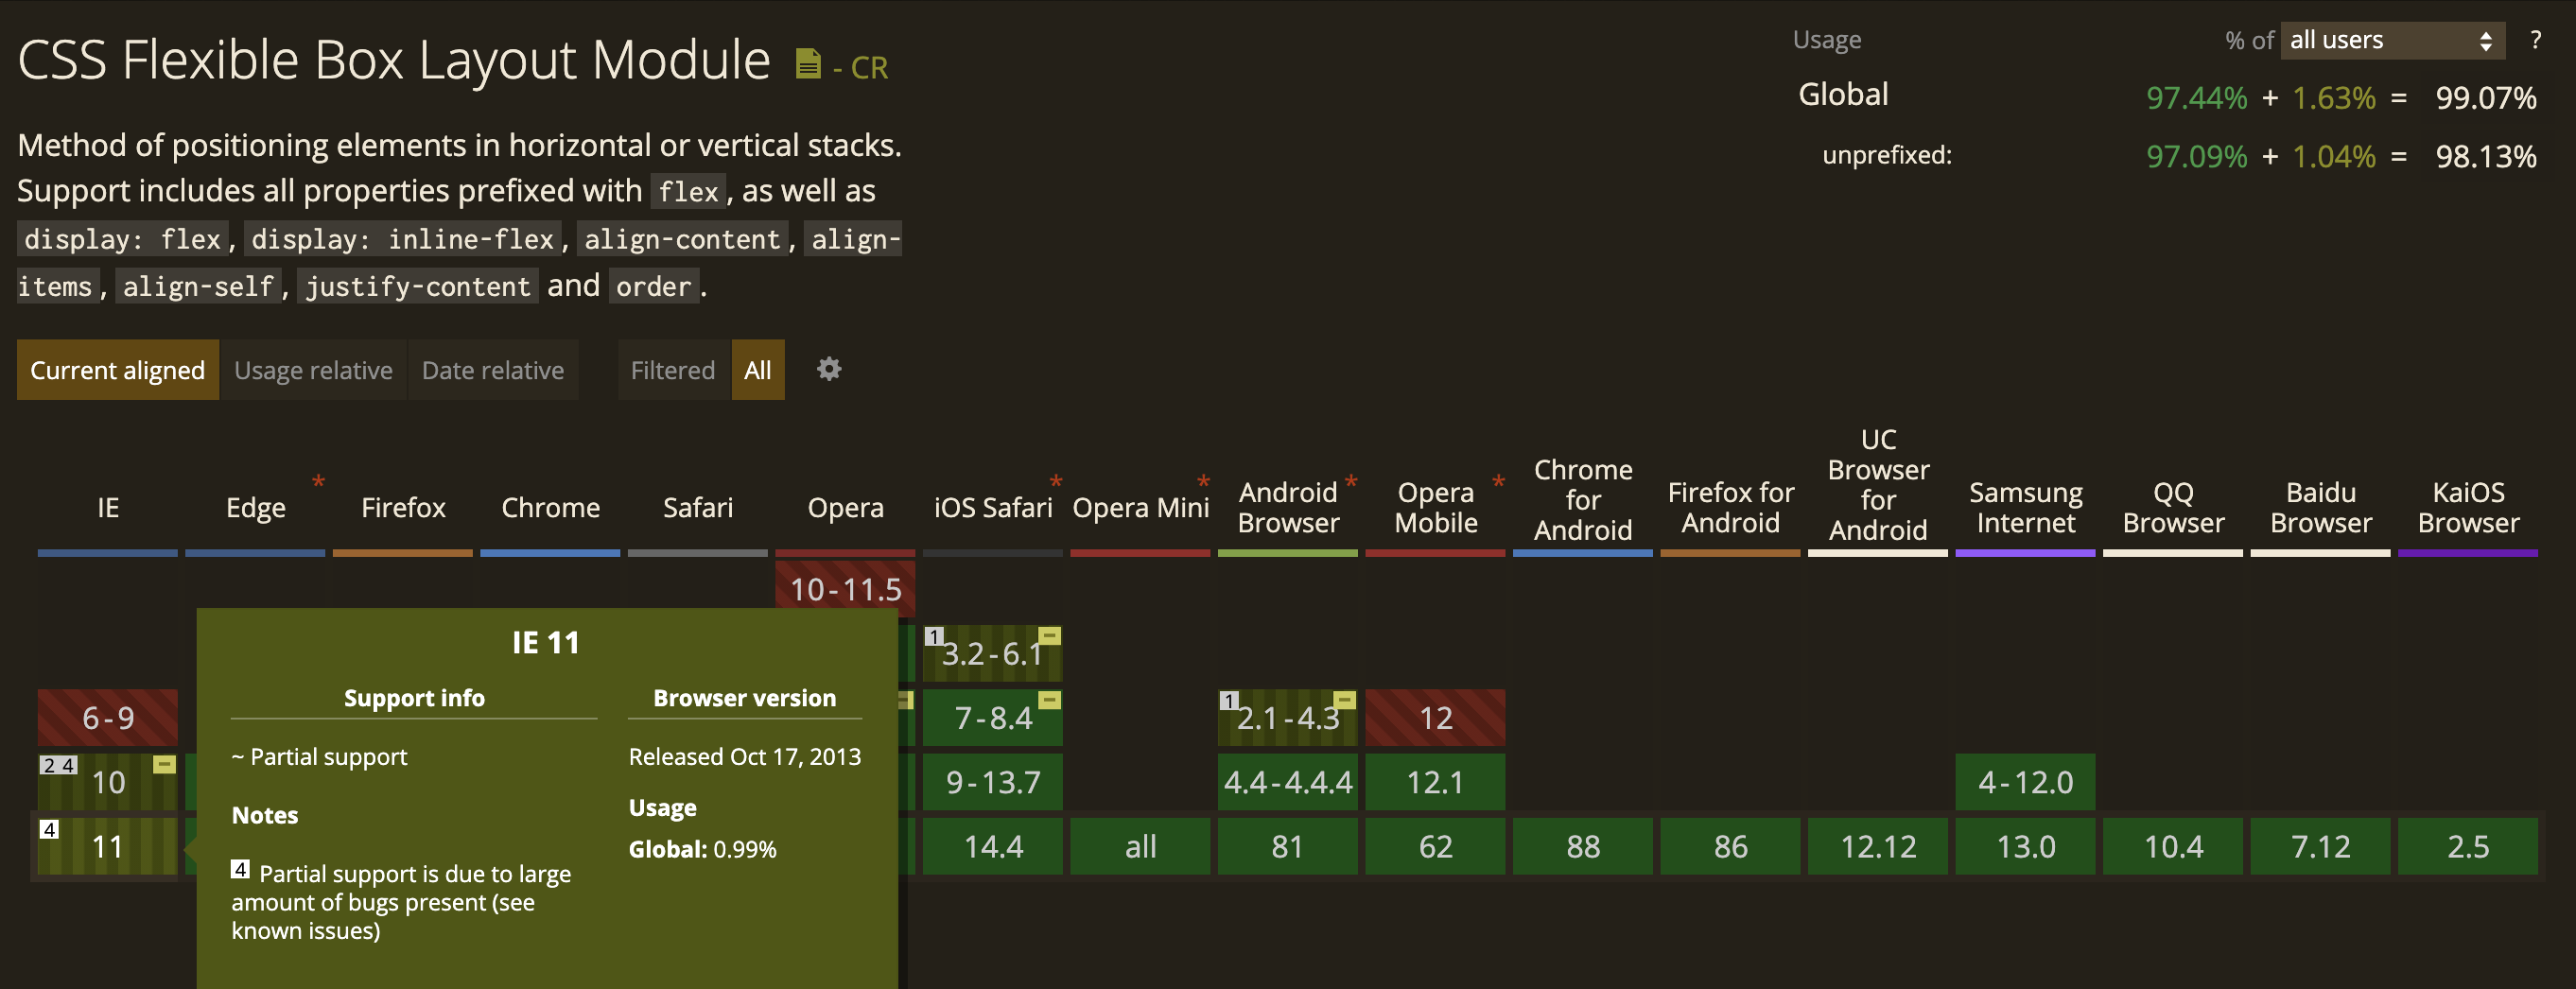Click the iOS Safari column header

(993, 508)
